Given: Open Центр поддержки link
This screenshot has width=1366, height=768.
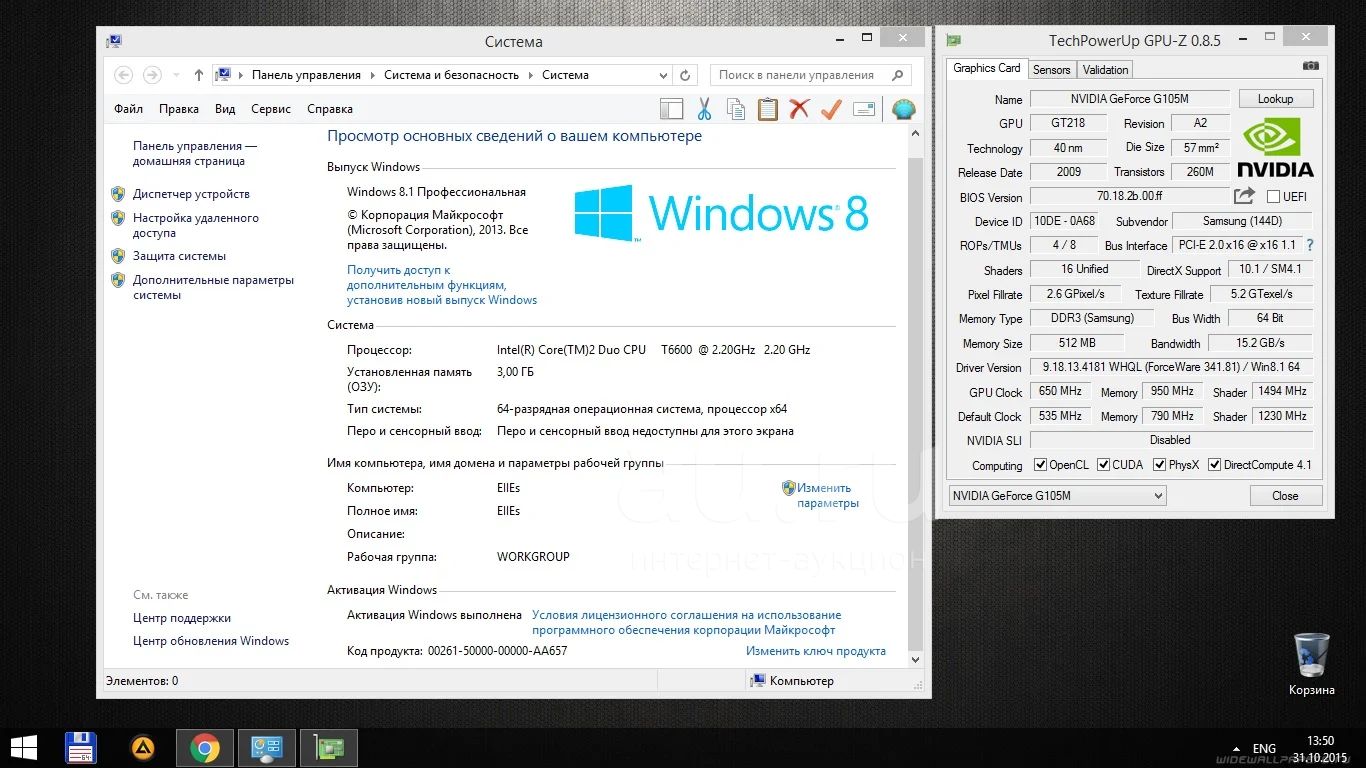Looking at the screenshot, I should point(182,618).
